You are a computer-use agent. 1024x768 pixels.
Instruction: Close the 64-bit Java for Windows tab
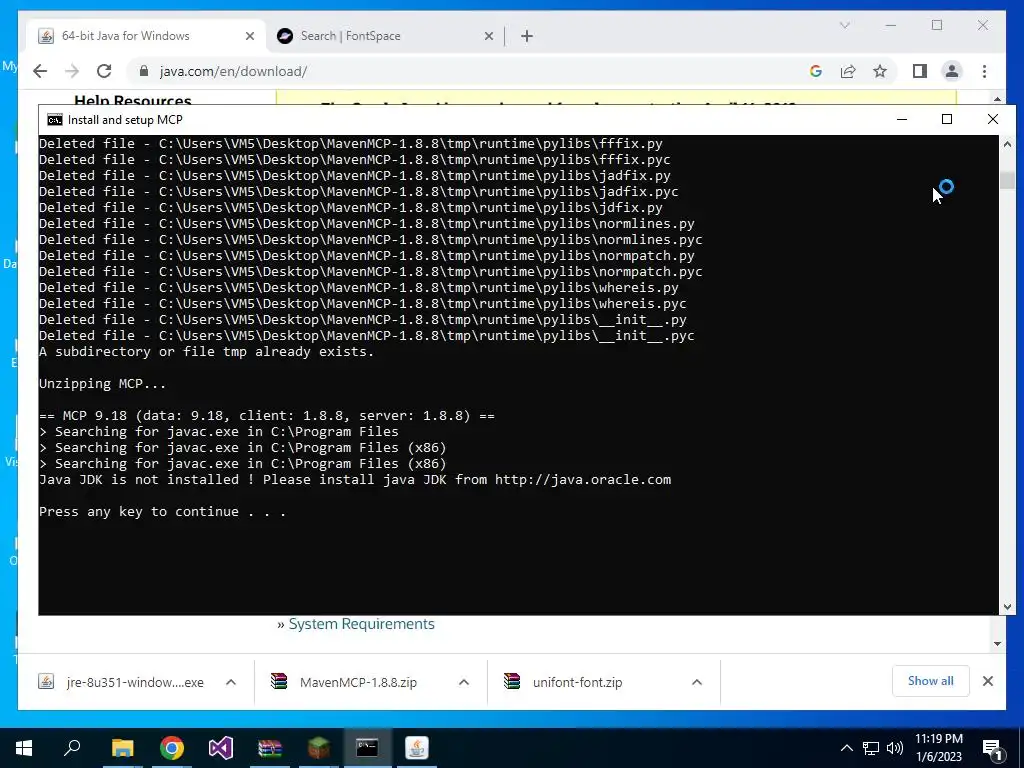coord(249,36)
